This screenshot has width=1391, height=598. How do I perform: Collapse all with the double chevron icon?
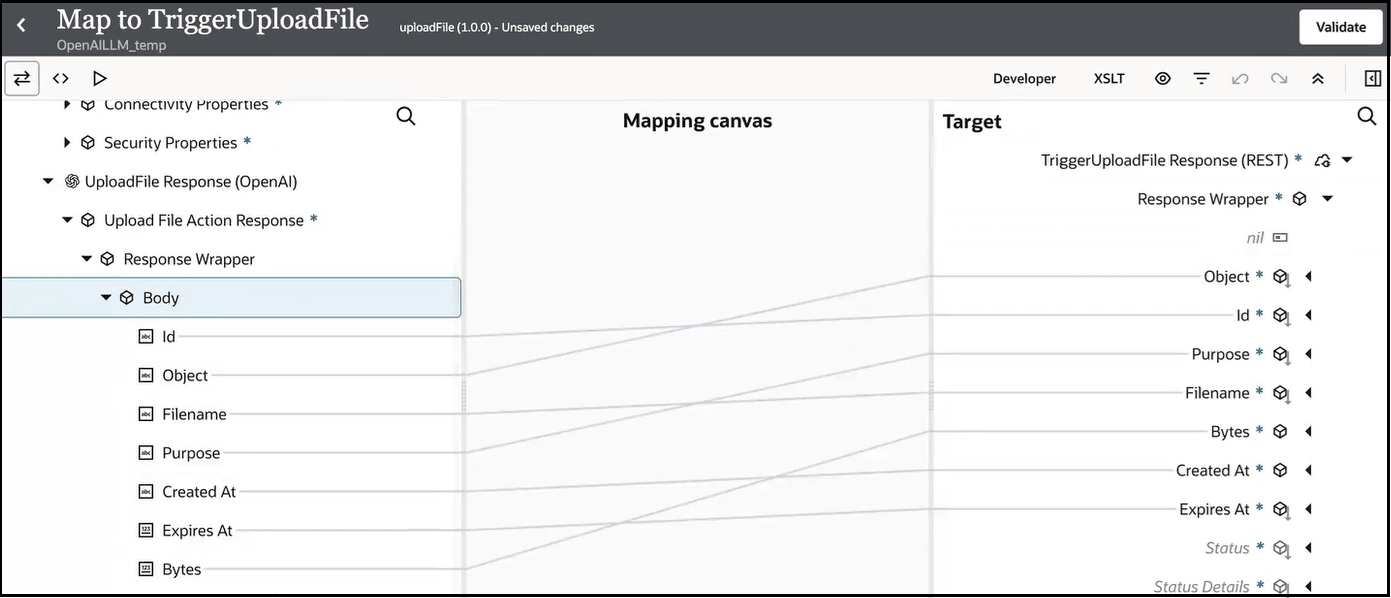(1318, 78)
